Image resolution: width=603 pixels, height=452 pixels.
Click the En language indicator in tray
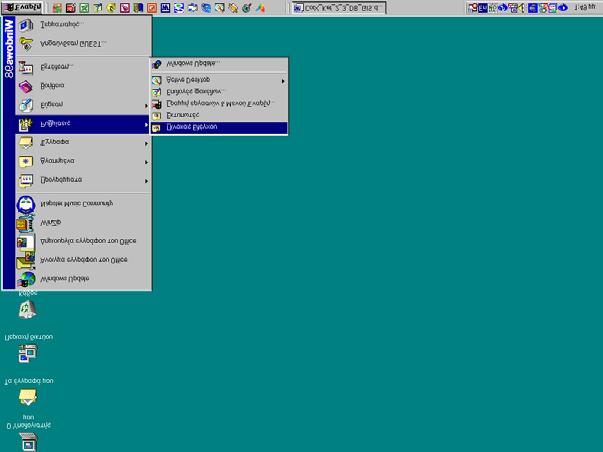(483, 8)
